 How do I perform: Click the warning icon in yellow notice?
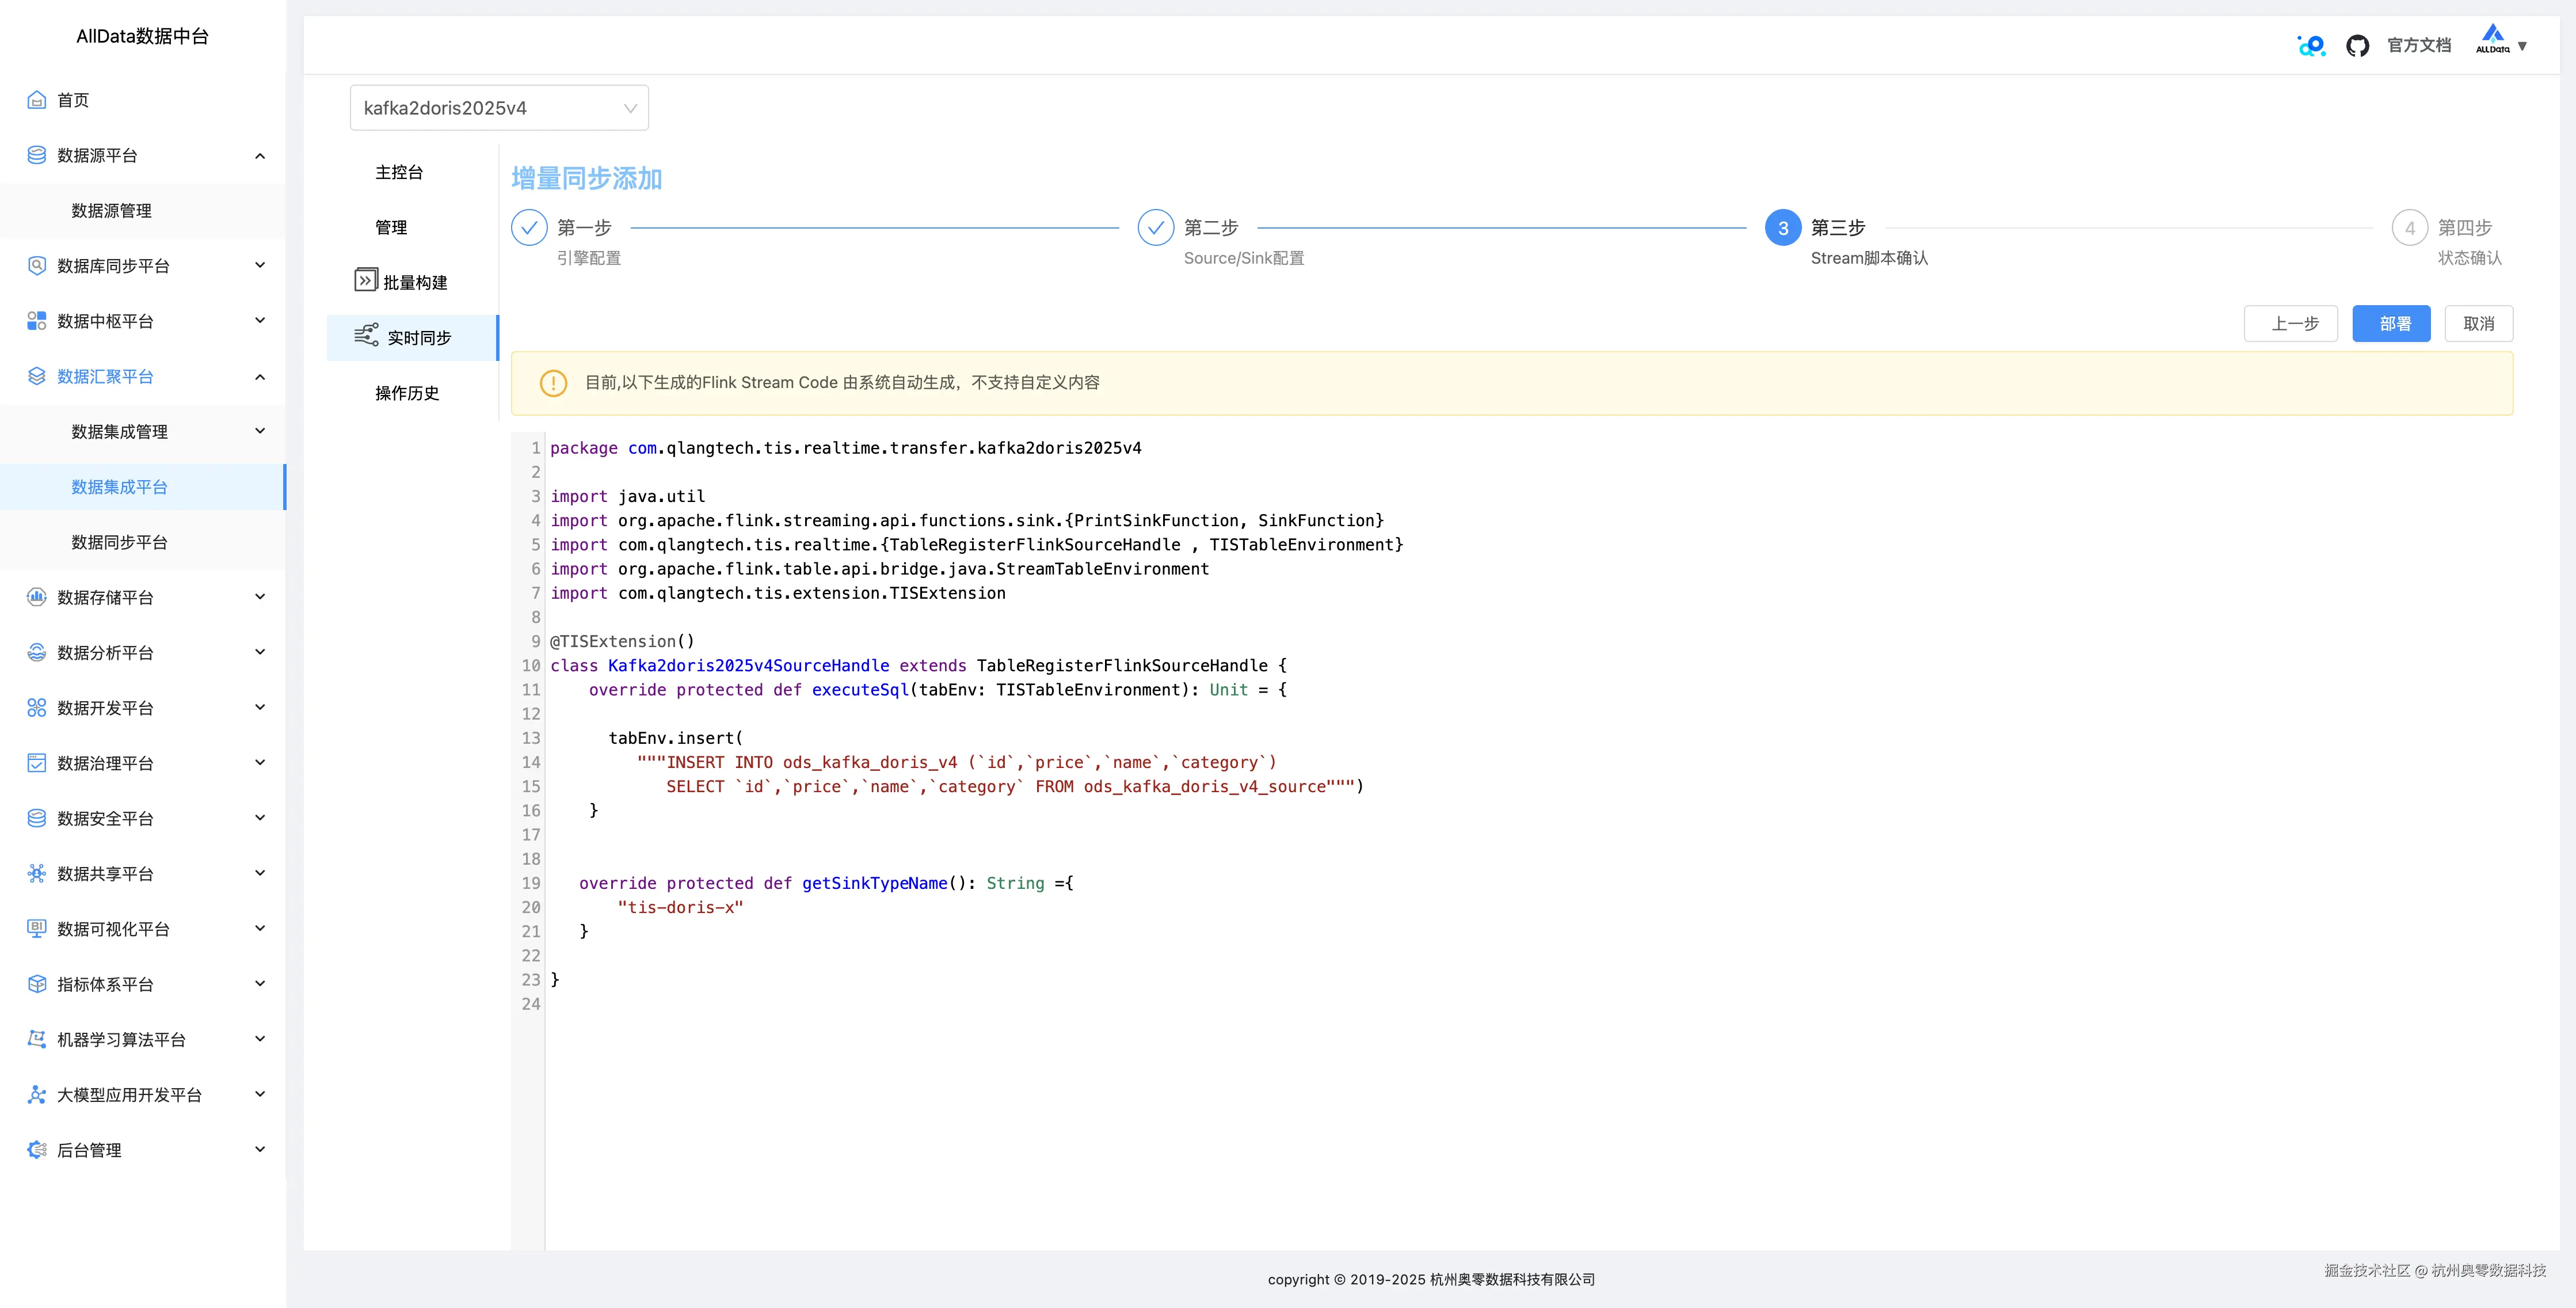coord(553,383)
